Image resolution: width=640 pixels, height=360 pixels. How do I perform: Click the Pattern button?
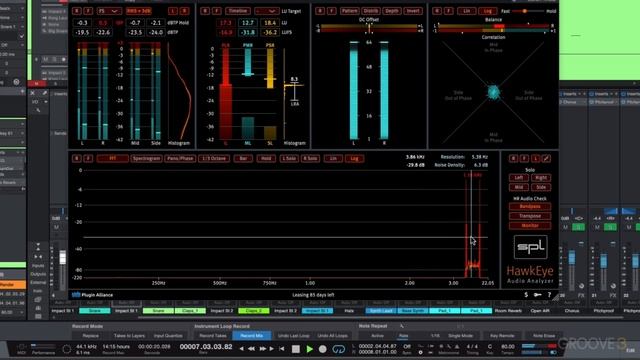pos(349,11)
